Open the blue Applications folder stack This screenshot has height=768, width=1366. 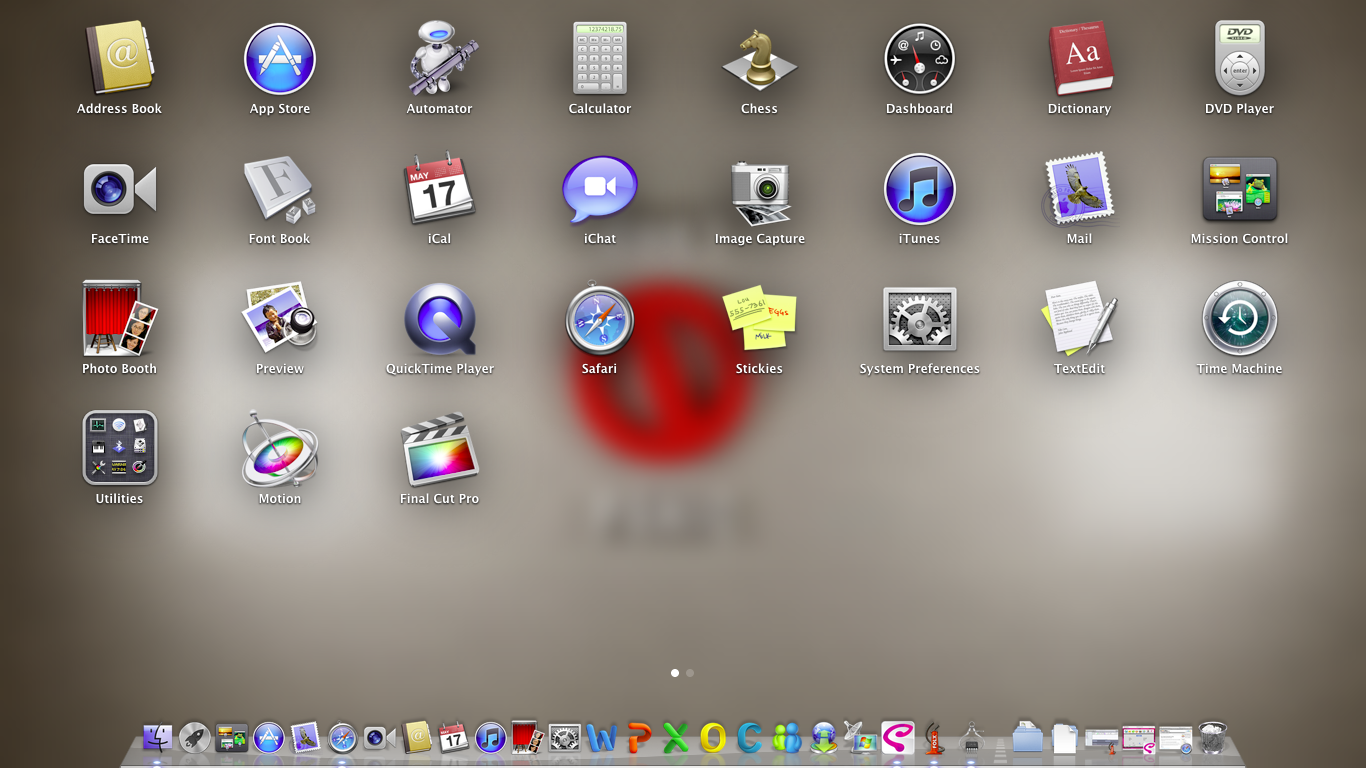1027,739
